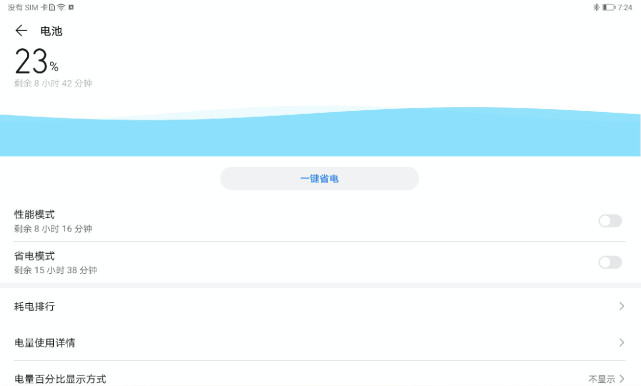Tap the Bluetooth icon in status bar

[x=596, y=7]
